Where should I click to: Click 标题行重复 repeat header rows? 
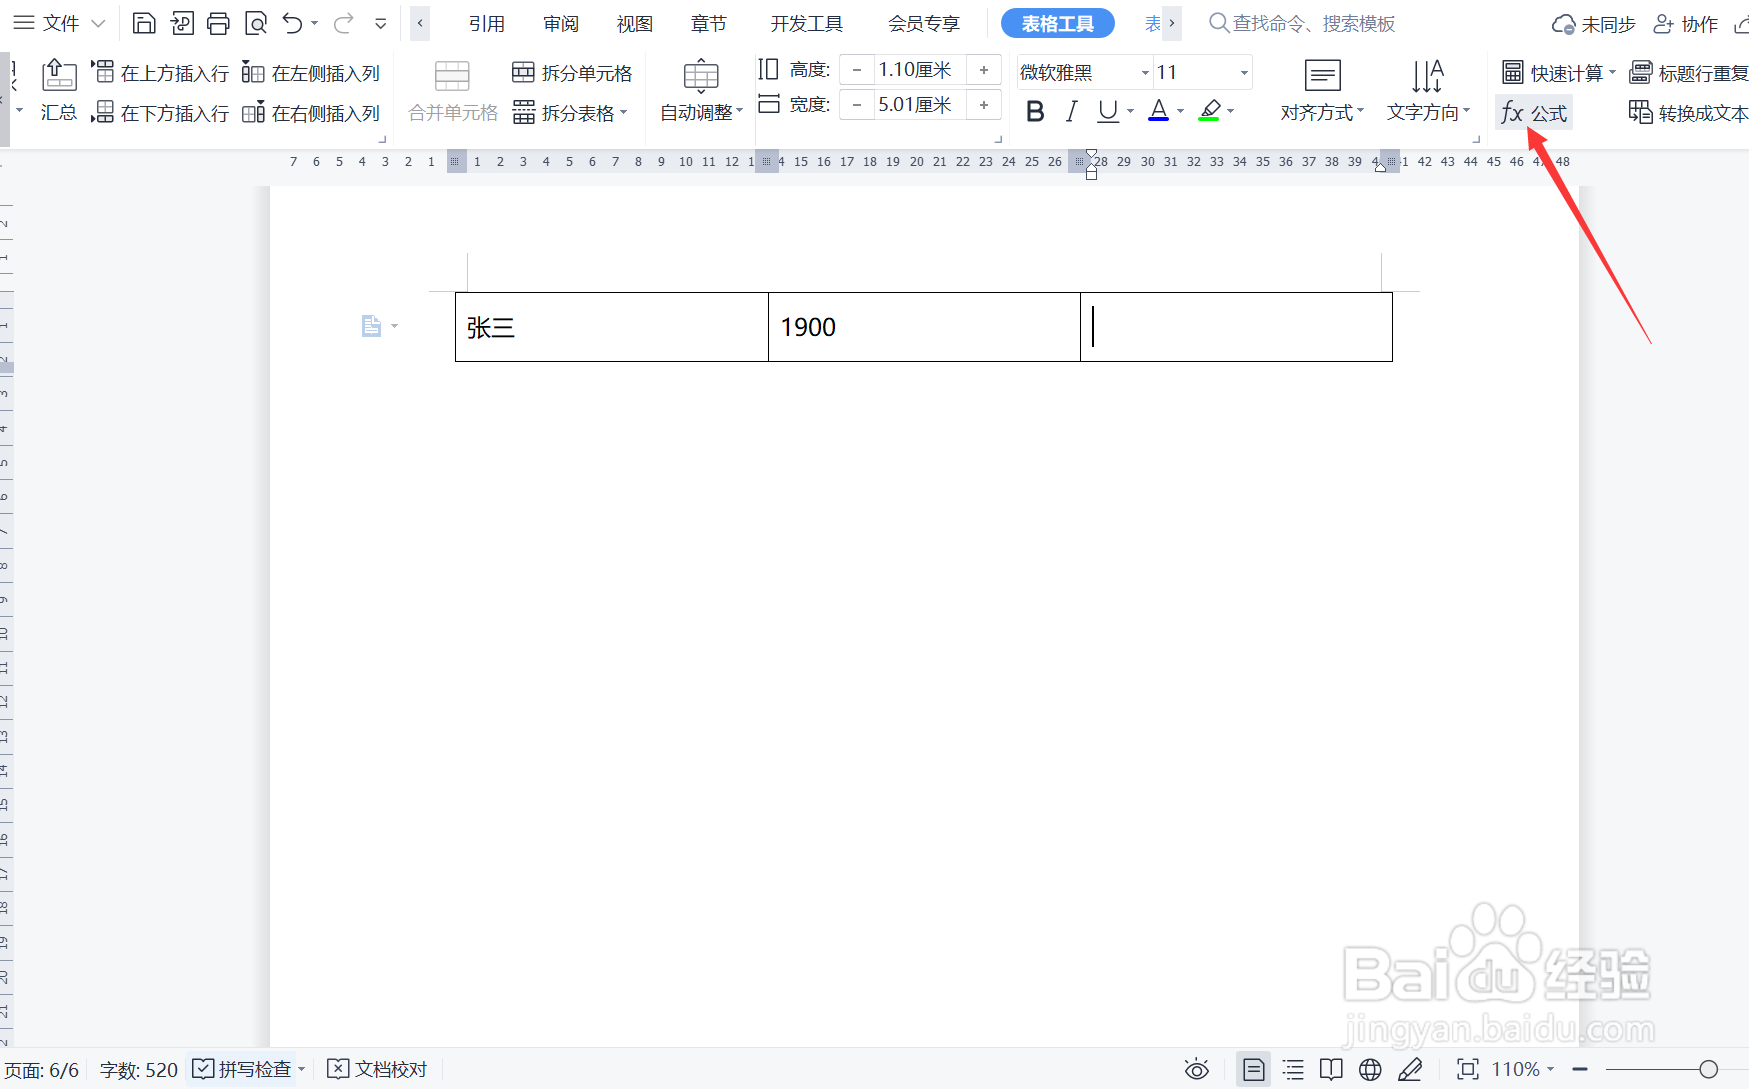(1688, 73)
